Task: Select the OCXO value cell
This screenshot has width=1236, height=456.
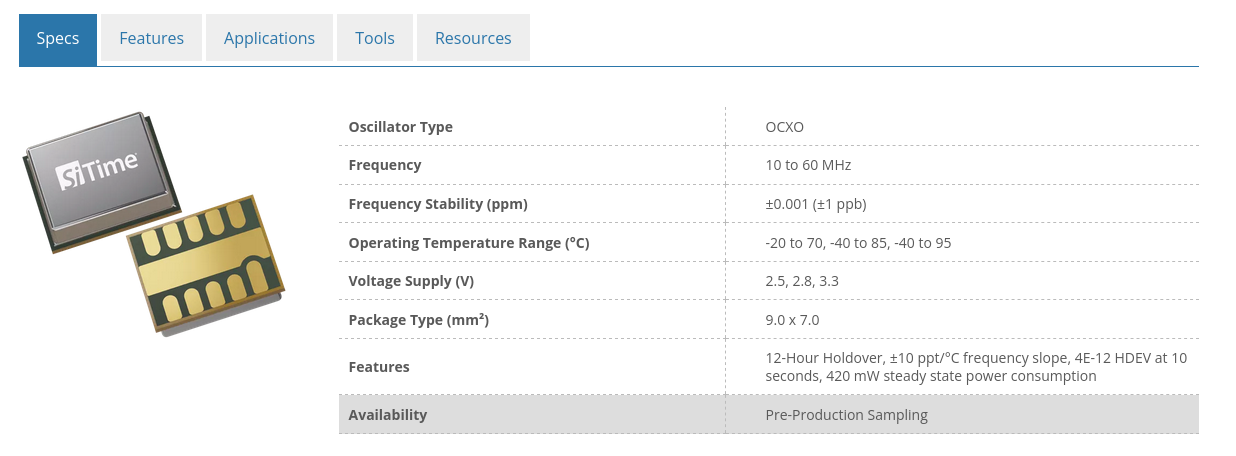Action: (x=784, y=127)
